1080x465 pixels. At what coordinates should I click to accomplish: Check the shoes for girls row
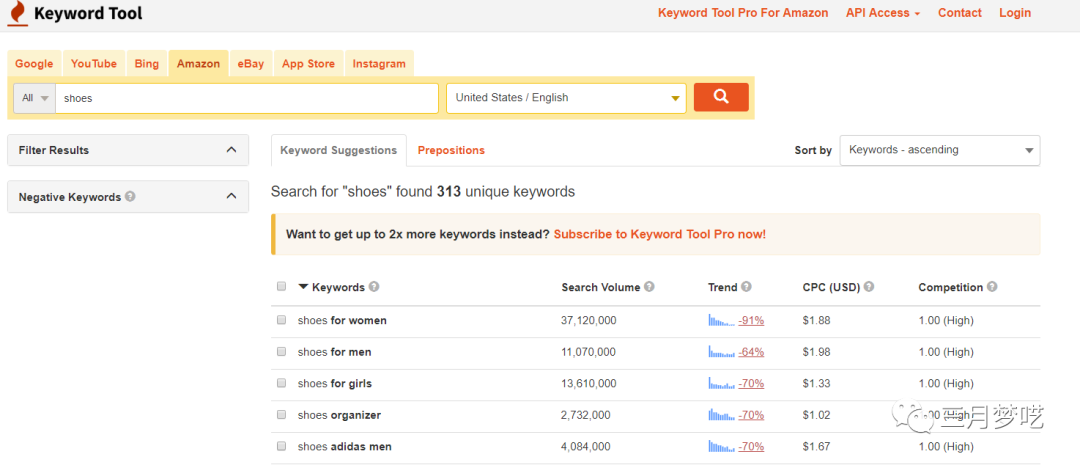[281, 383]
